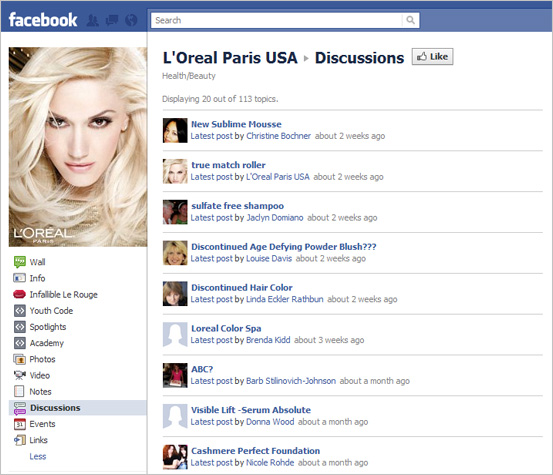
Task: Click the Youth Code icon
Action: [x=20, y=310]
